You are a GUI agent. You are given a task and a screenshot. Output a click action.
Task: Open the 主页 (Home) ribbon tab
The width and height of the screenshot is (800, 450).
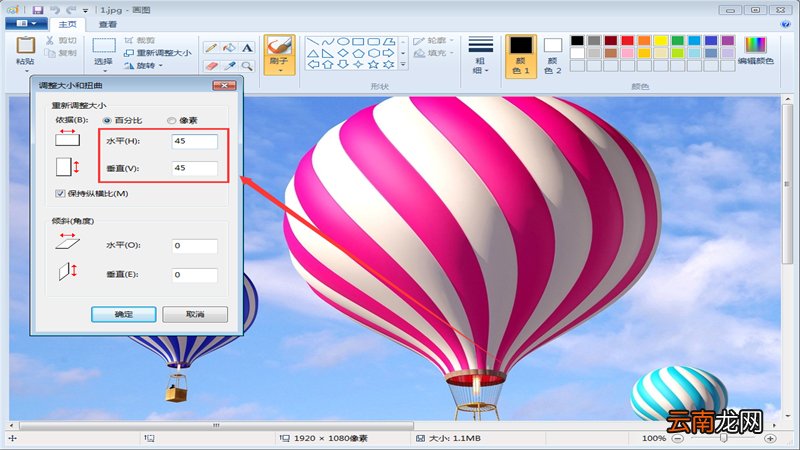[68, 24]
